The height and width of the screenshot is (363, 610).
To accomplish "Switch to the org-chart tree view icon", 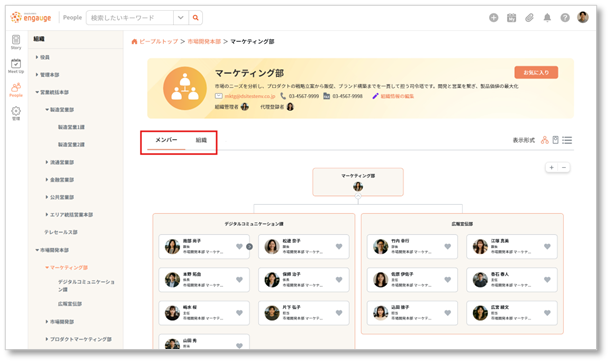I will click(x=545, y=140).
